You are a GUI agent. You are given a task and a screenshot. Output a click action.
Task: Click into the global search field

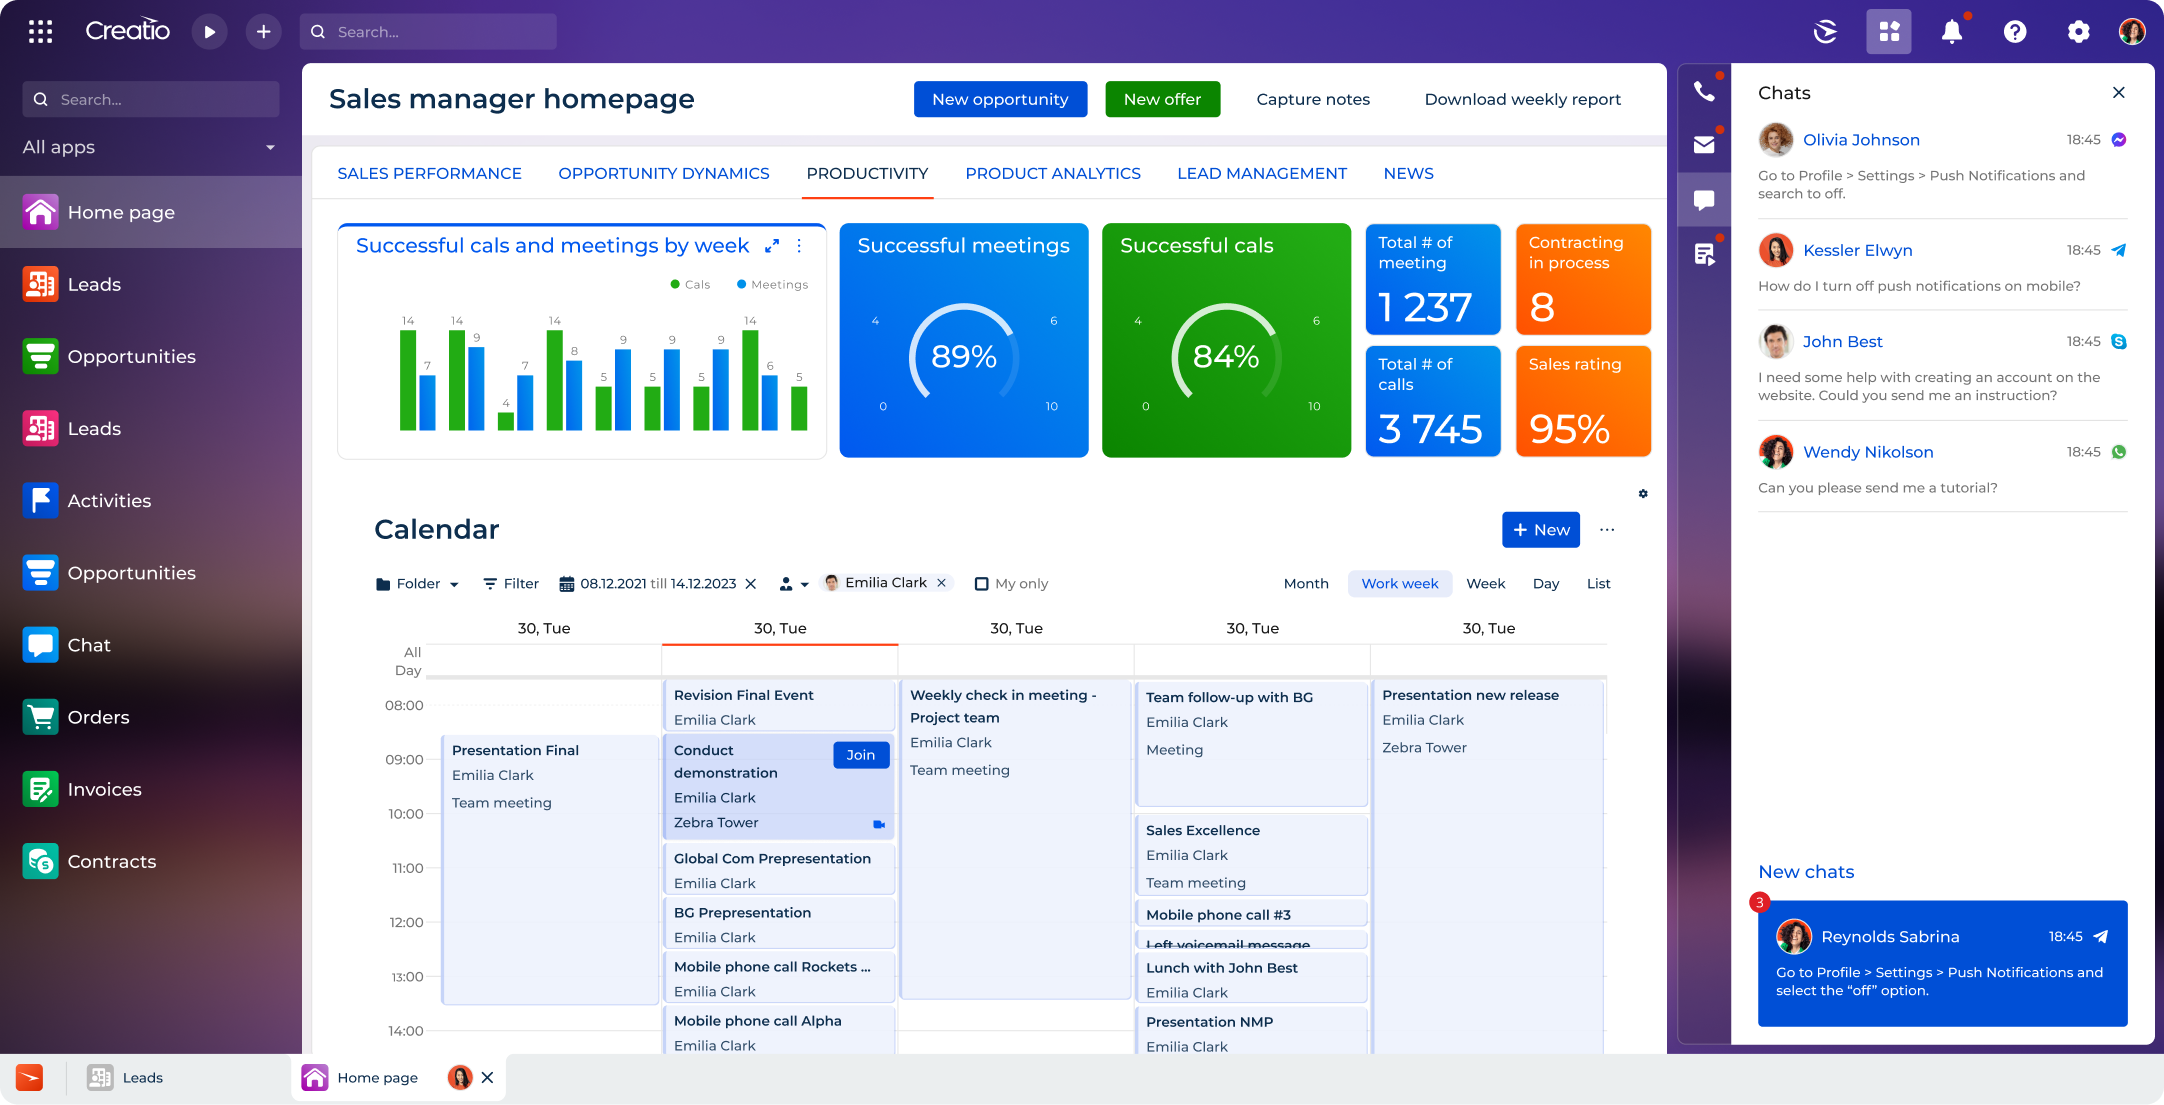(x=429, y=31)
